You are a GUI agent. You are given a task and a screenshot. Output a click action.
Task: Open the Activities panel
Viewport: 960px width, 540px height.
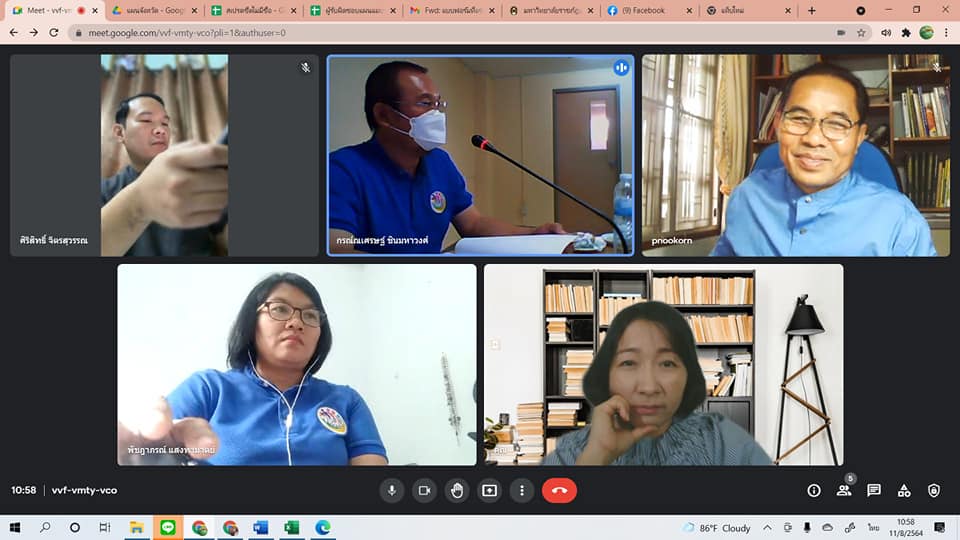(x=904, y=490)
